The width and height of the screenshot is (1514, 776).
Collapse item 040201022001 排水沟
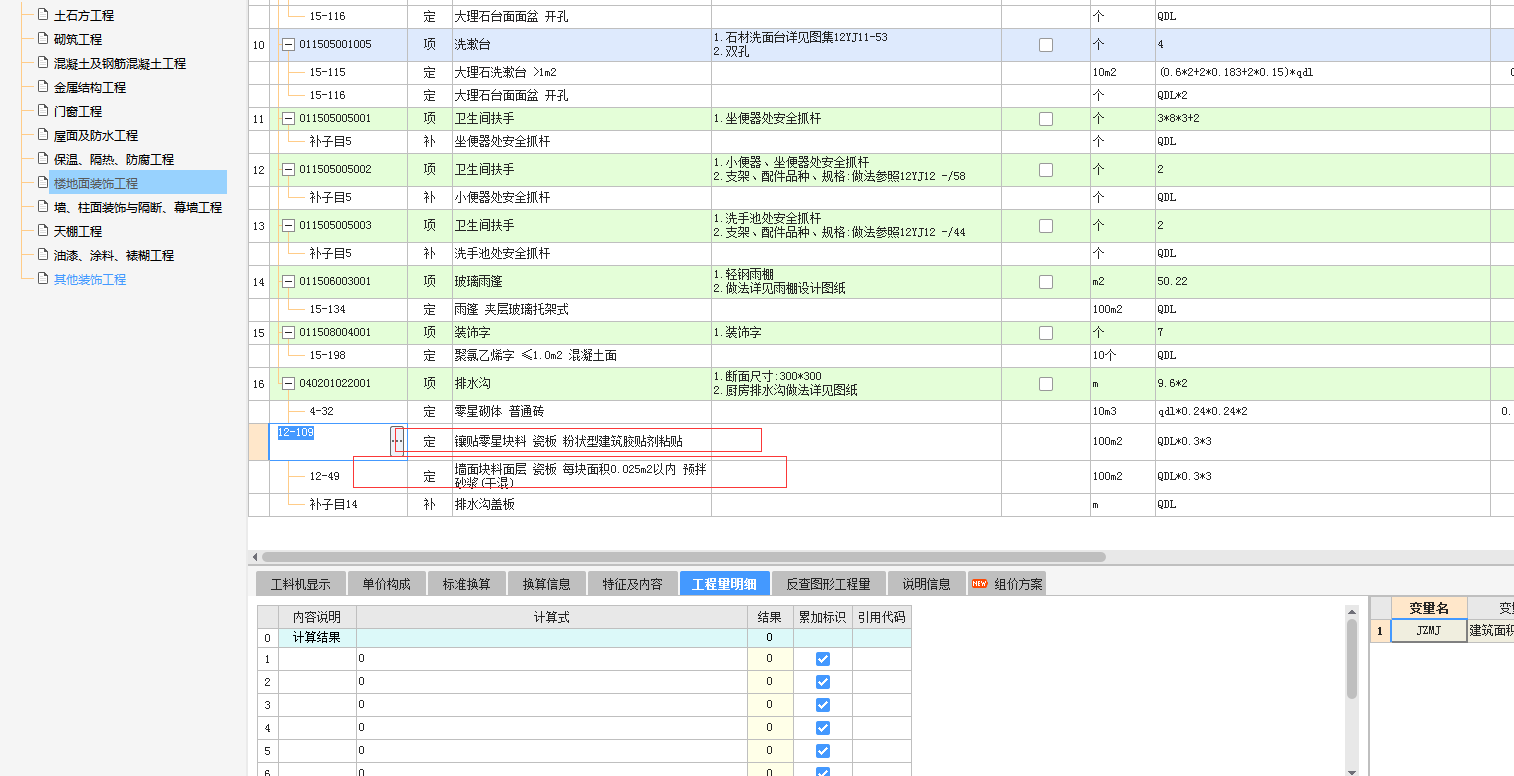(x=289, y=383)
